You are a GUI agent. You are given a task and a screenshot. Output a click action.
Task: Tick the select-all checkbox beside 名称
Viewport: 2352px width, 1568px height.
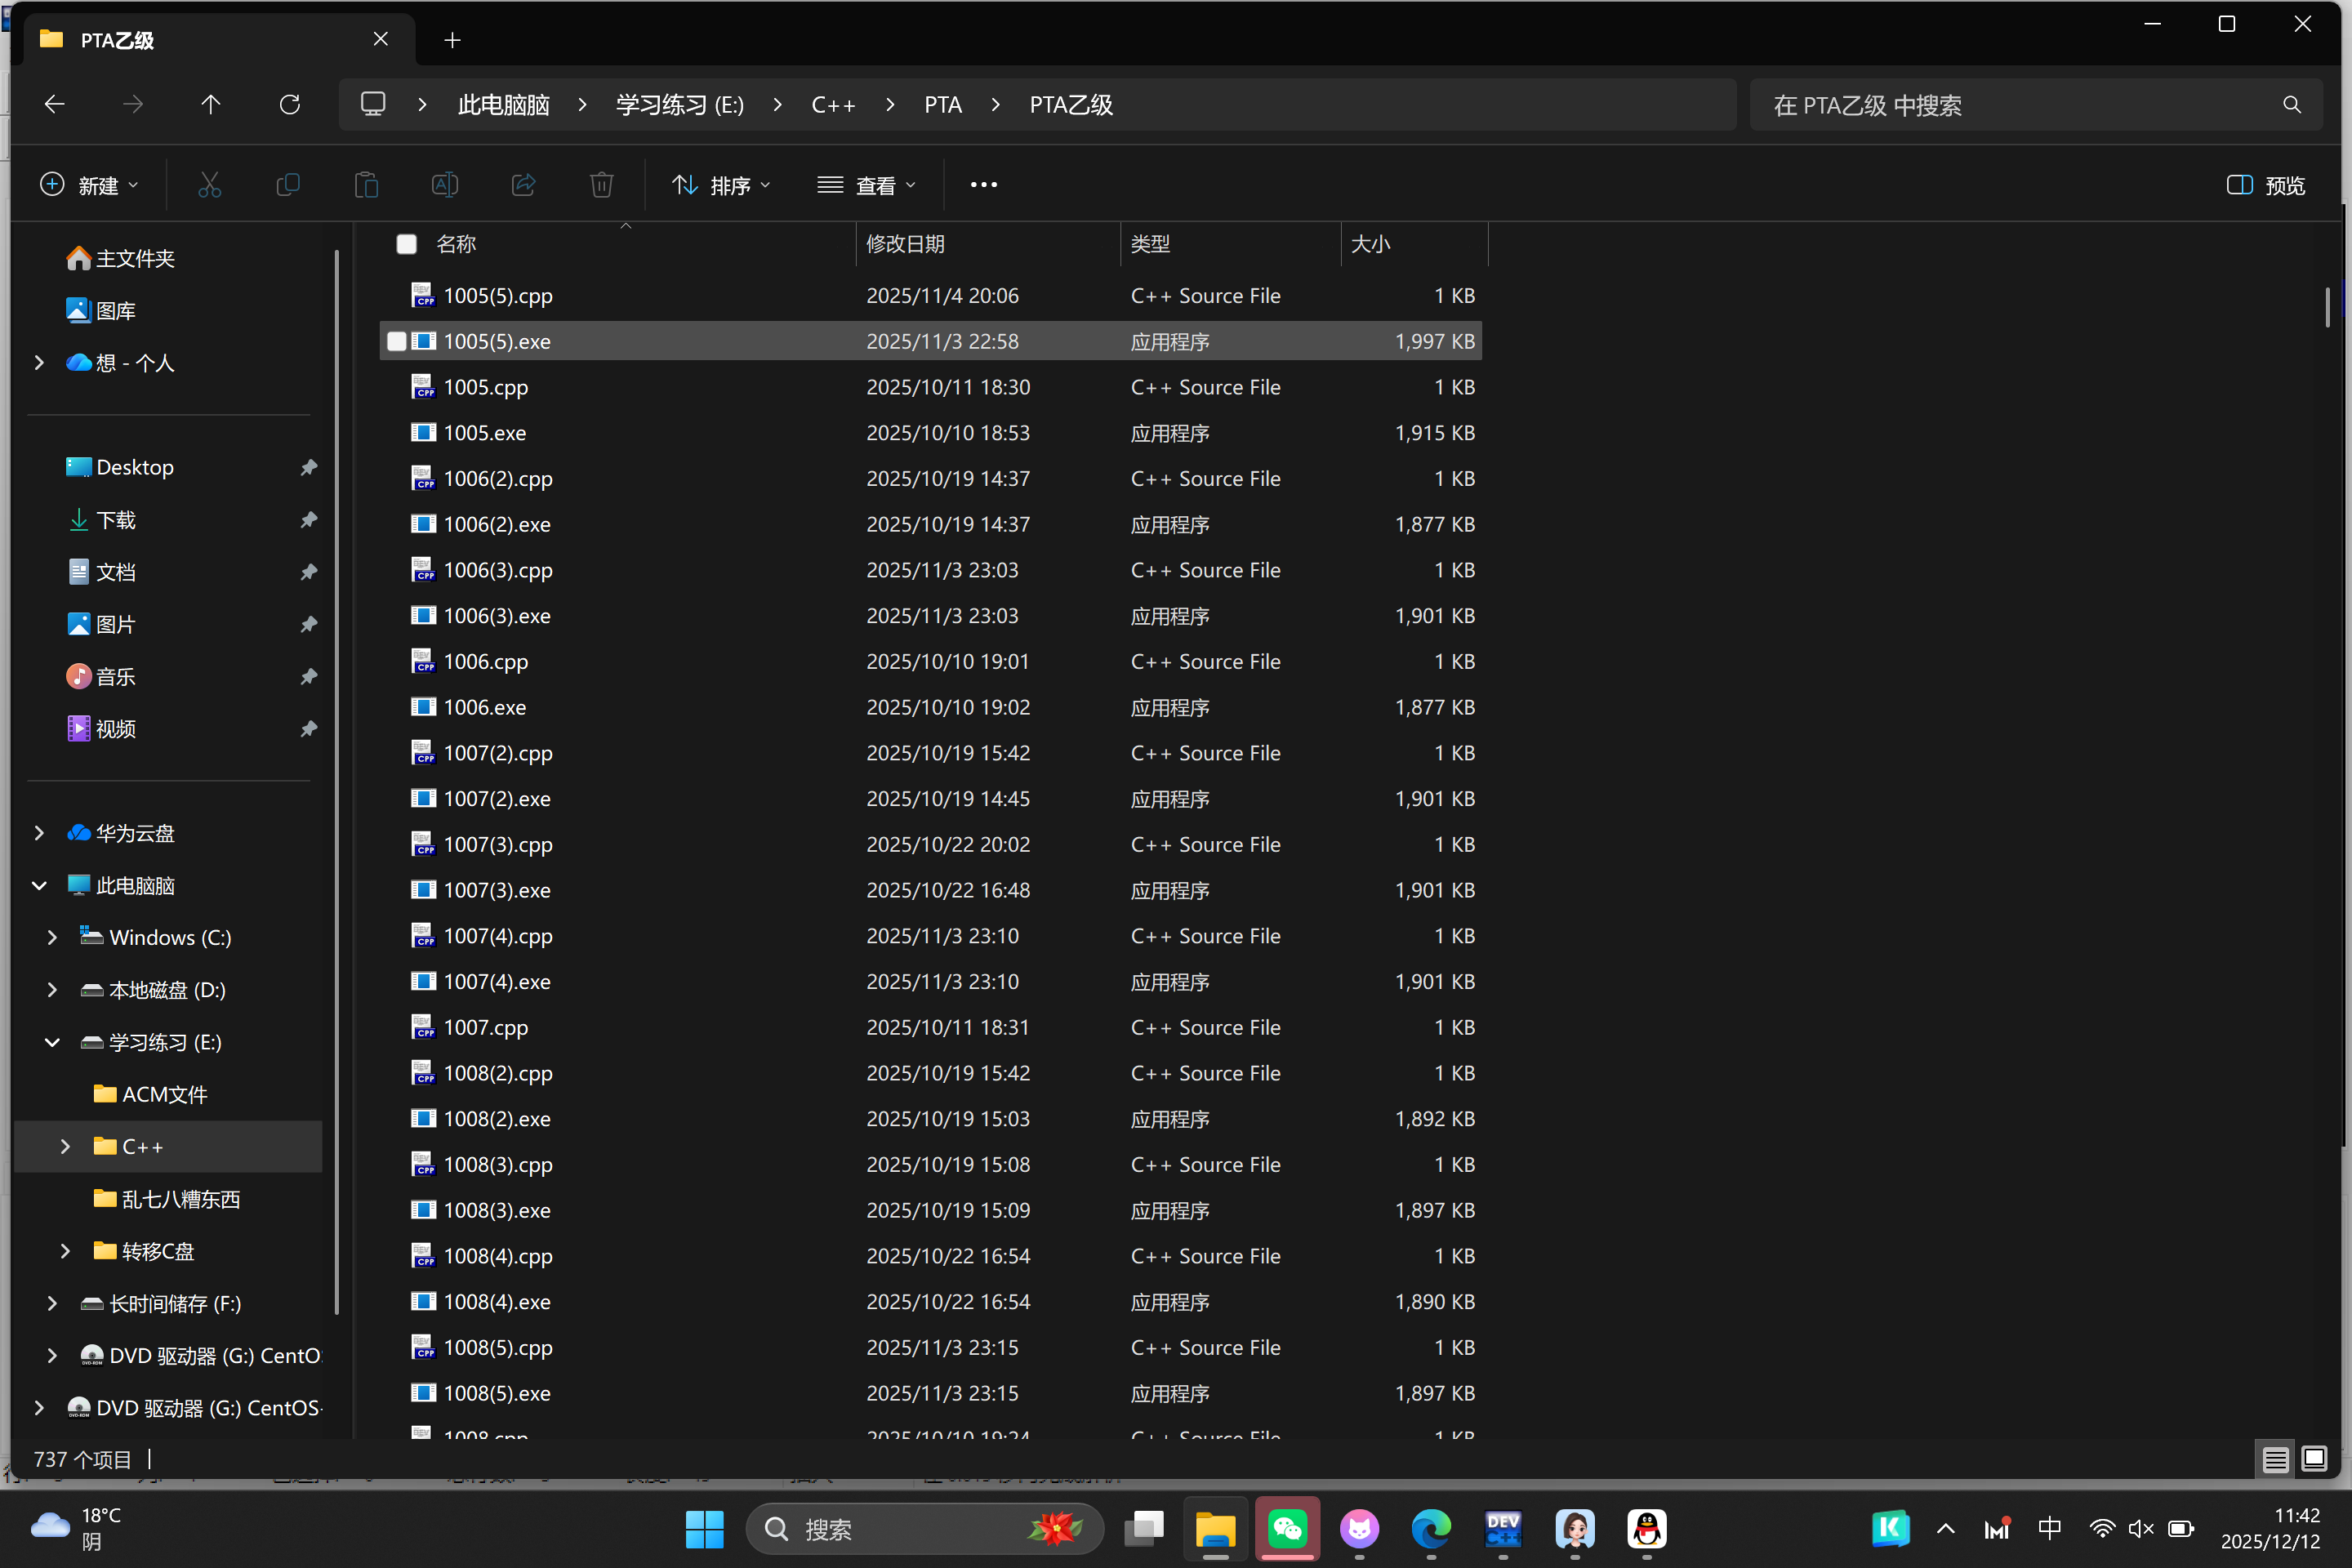[x=407, y=244]
